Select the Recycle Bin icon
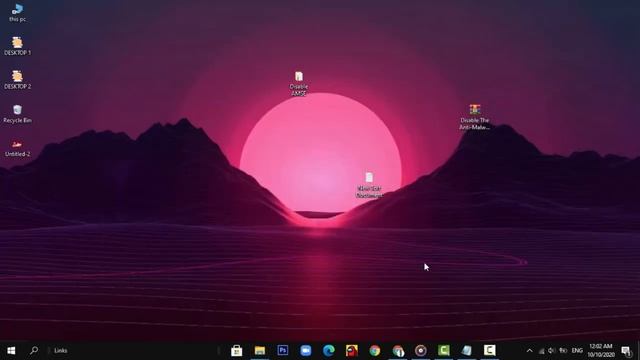This screenshot has width=640, height=360. point(17,113)
